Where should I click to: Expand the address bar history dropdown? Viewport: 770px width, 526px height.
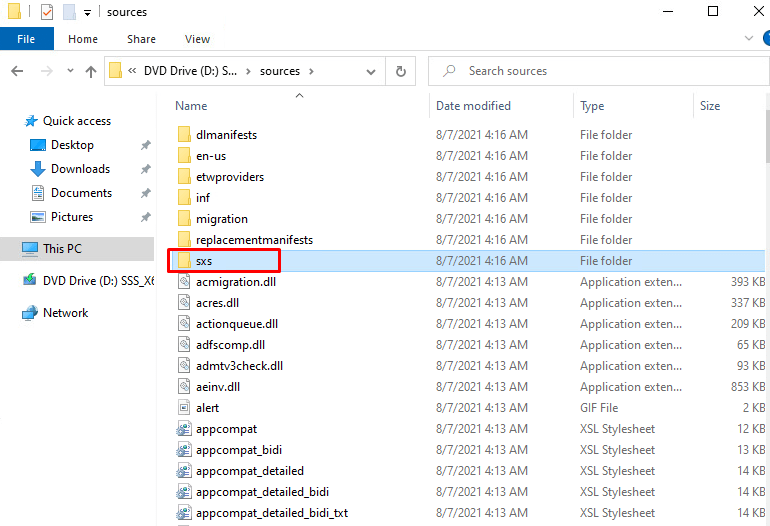372,71
